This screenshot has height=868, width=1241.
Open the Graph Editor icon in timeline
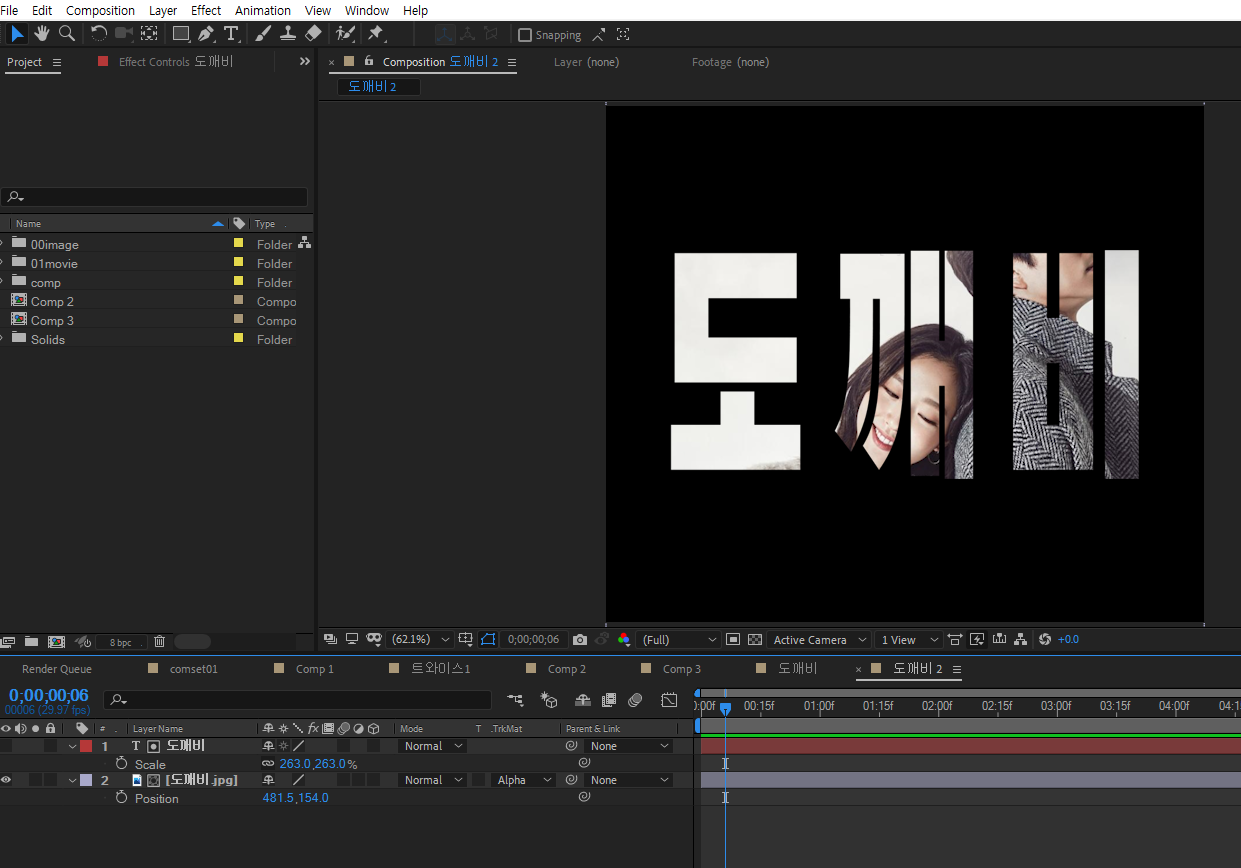[x=669, y=700]
